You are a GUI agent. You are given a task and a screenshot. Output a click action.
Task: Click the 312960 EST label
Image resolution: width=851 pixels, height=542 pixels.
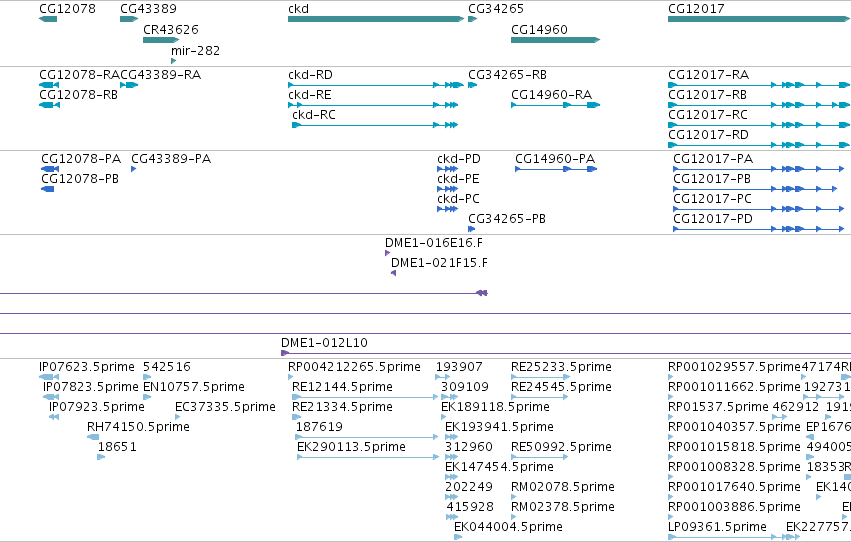point(468,447)
